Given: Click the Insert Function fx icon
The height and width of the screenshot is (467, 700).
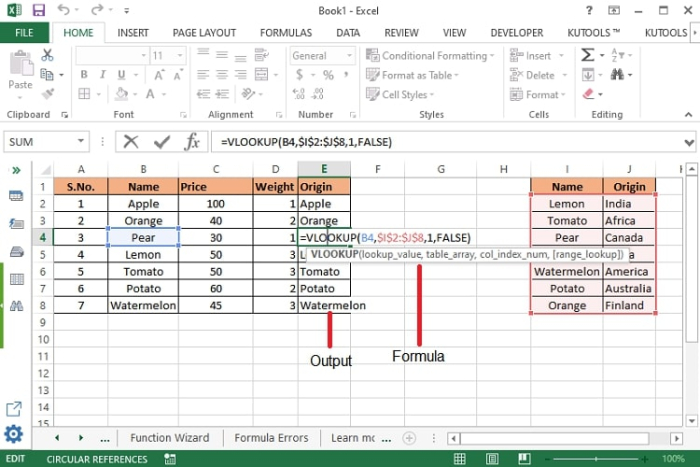Looking at the screenshot, I should 192,142.
